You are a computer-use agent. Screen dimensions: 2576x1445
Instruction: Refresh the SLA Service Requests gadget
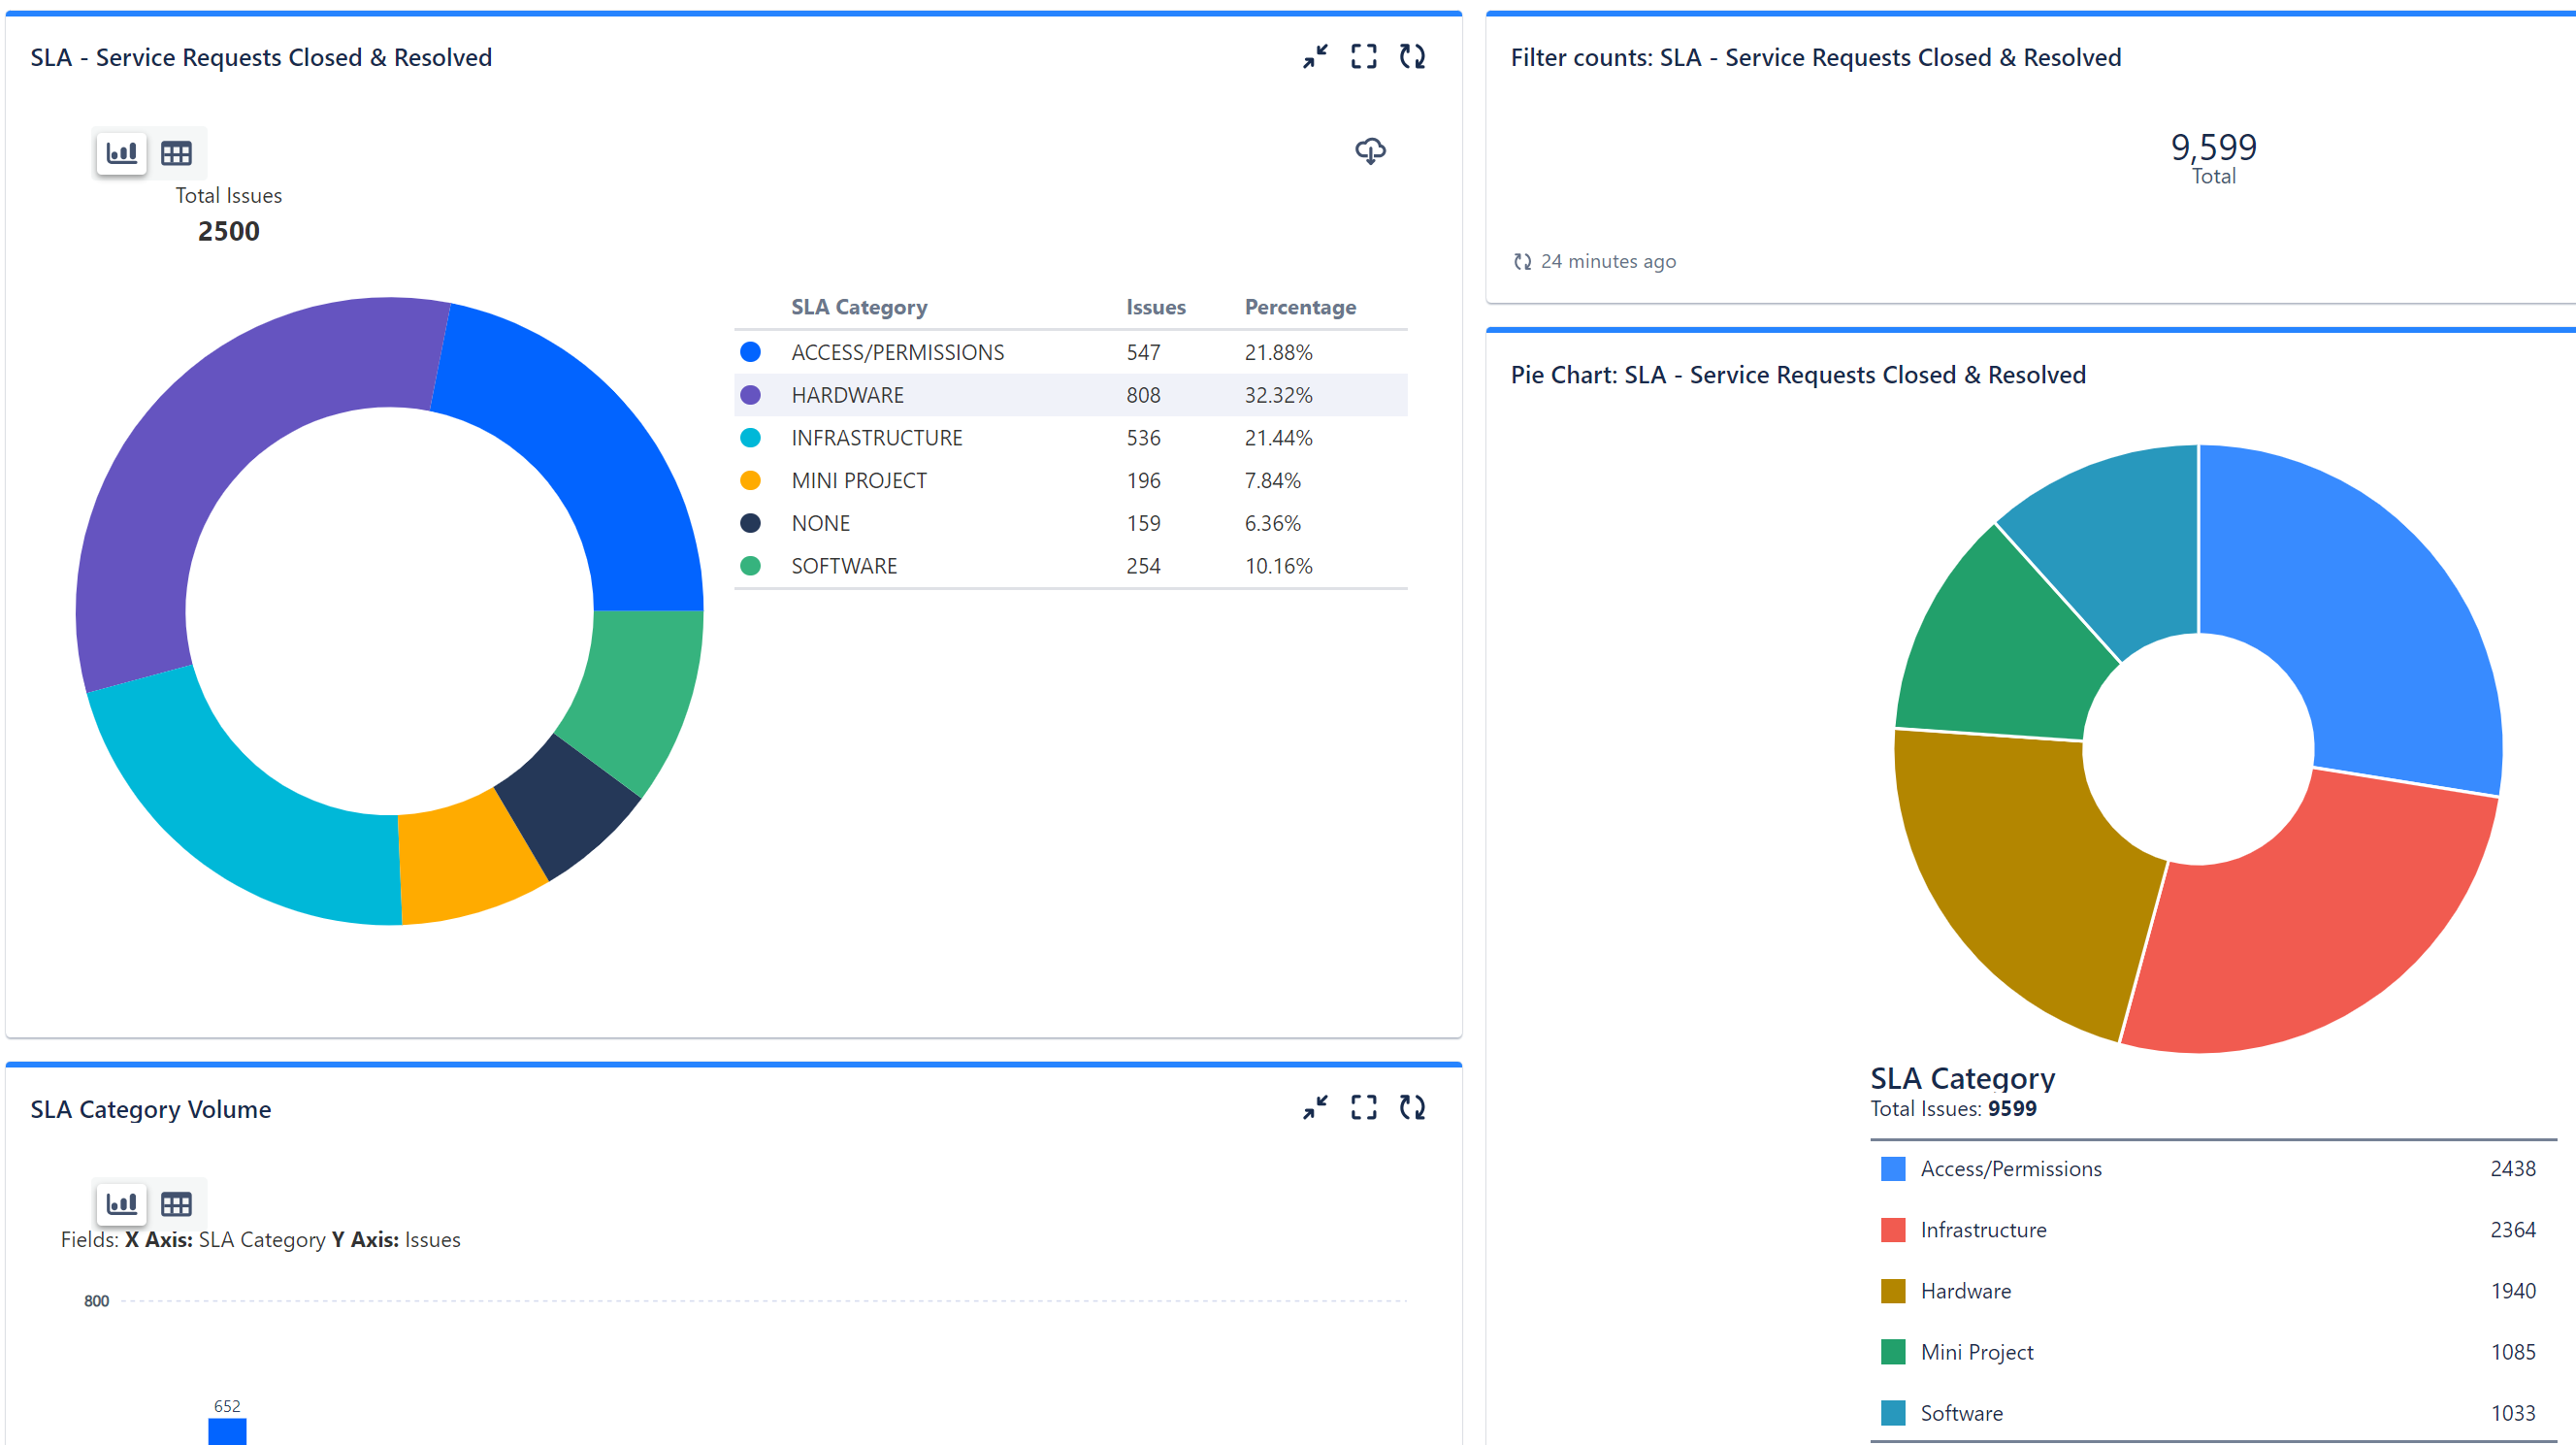(1412, 57)
